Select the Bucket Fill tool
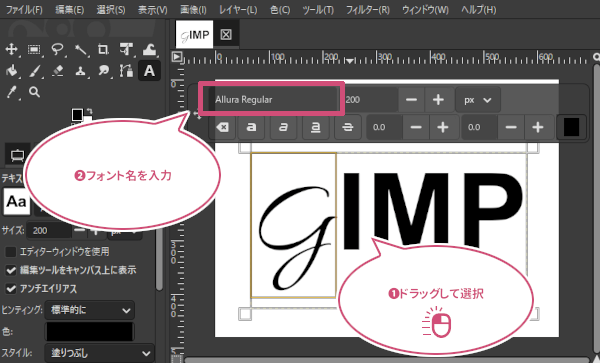This screenshot has width=600, height=363. point(11,71)
